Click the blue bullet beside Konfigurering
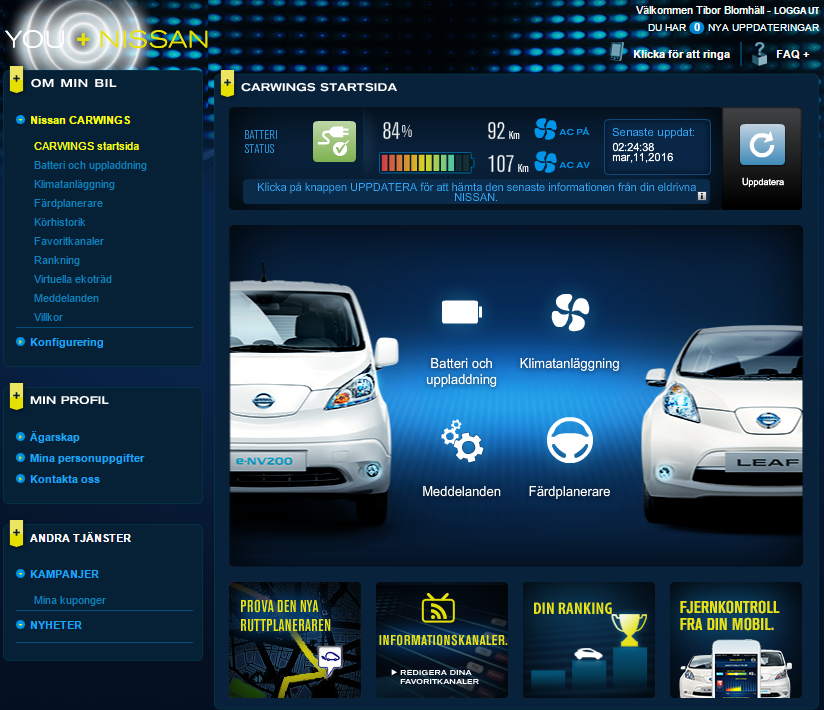 pyautogui.click(x=20, y=342)
